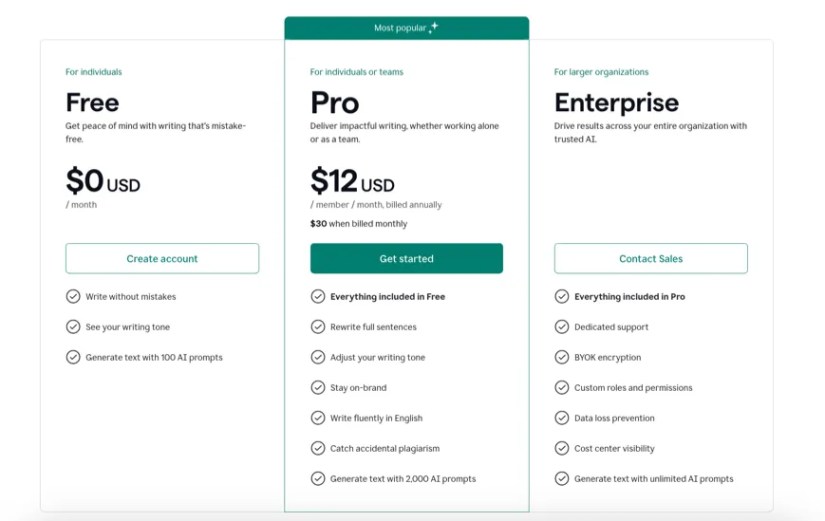Click the Create account button

pyautogui.click(x=162, y=259)
